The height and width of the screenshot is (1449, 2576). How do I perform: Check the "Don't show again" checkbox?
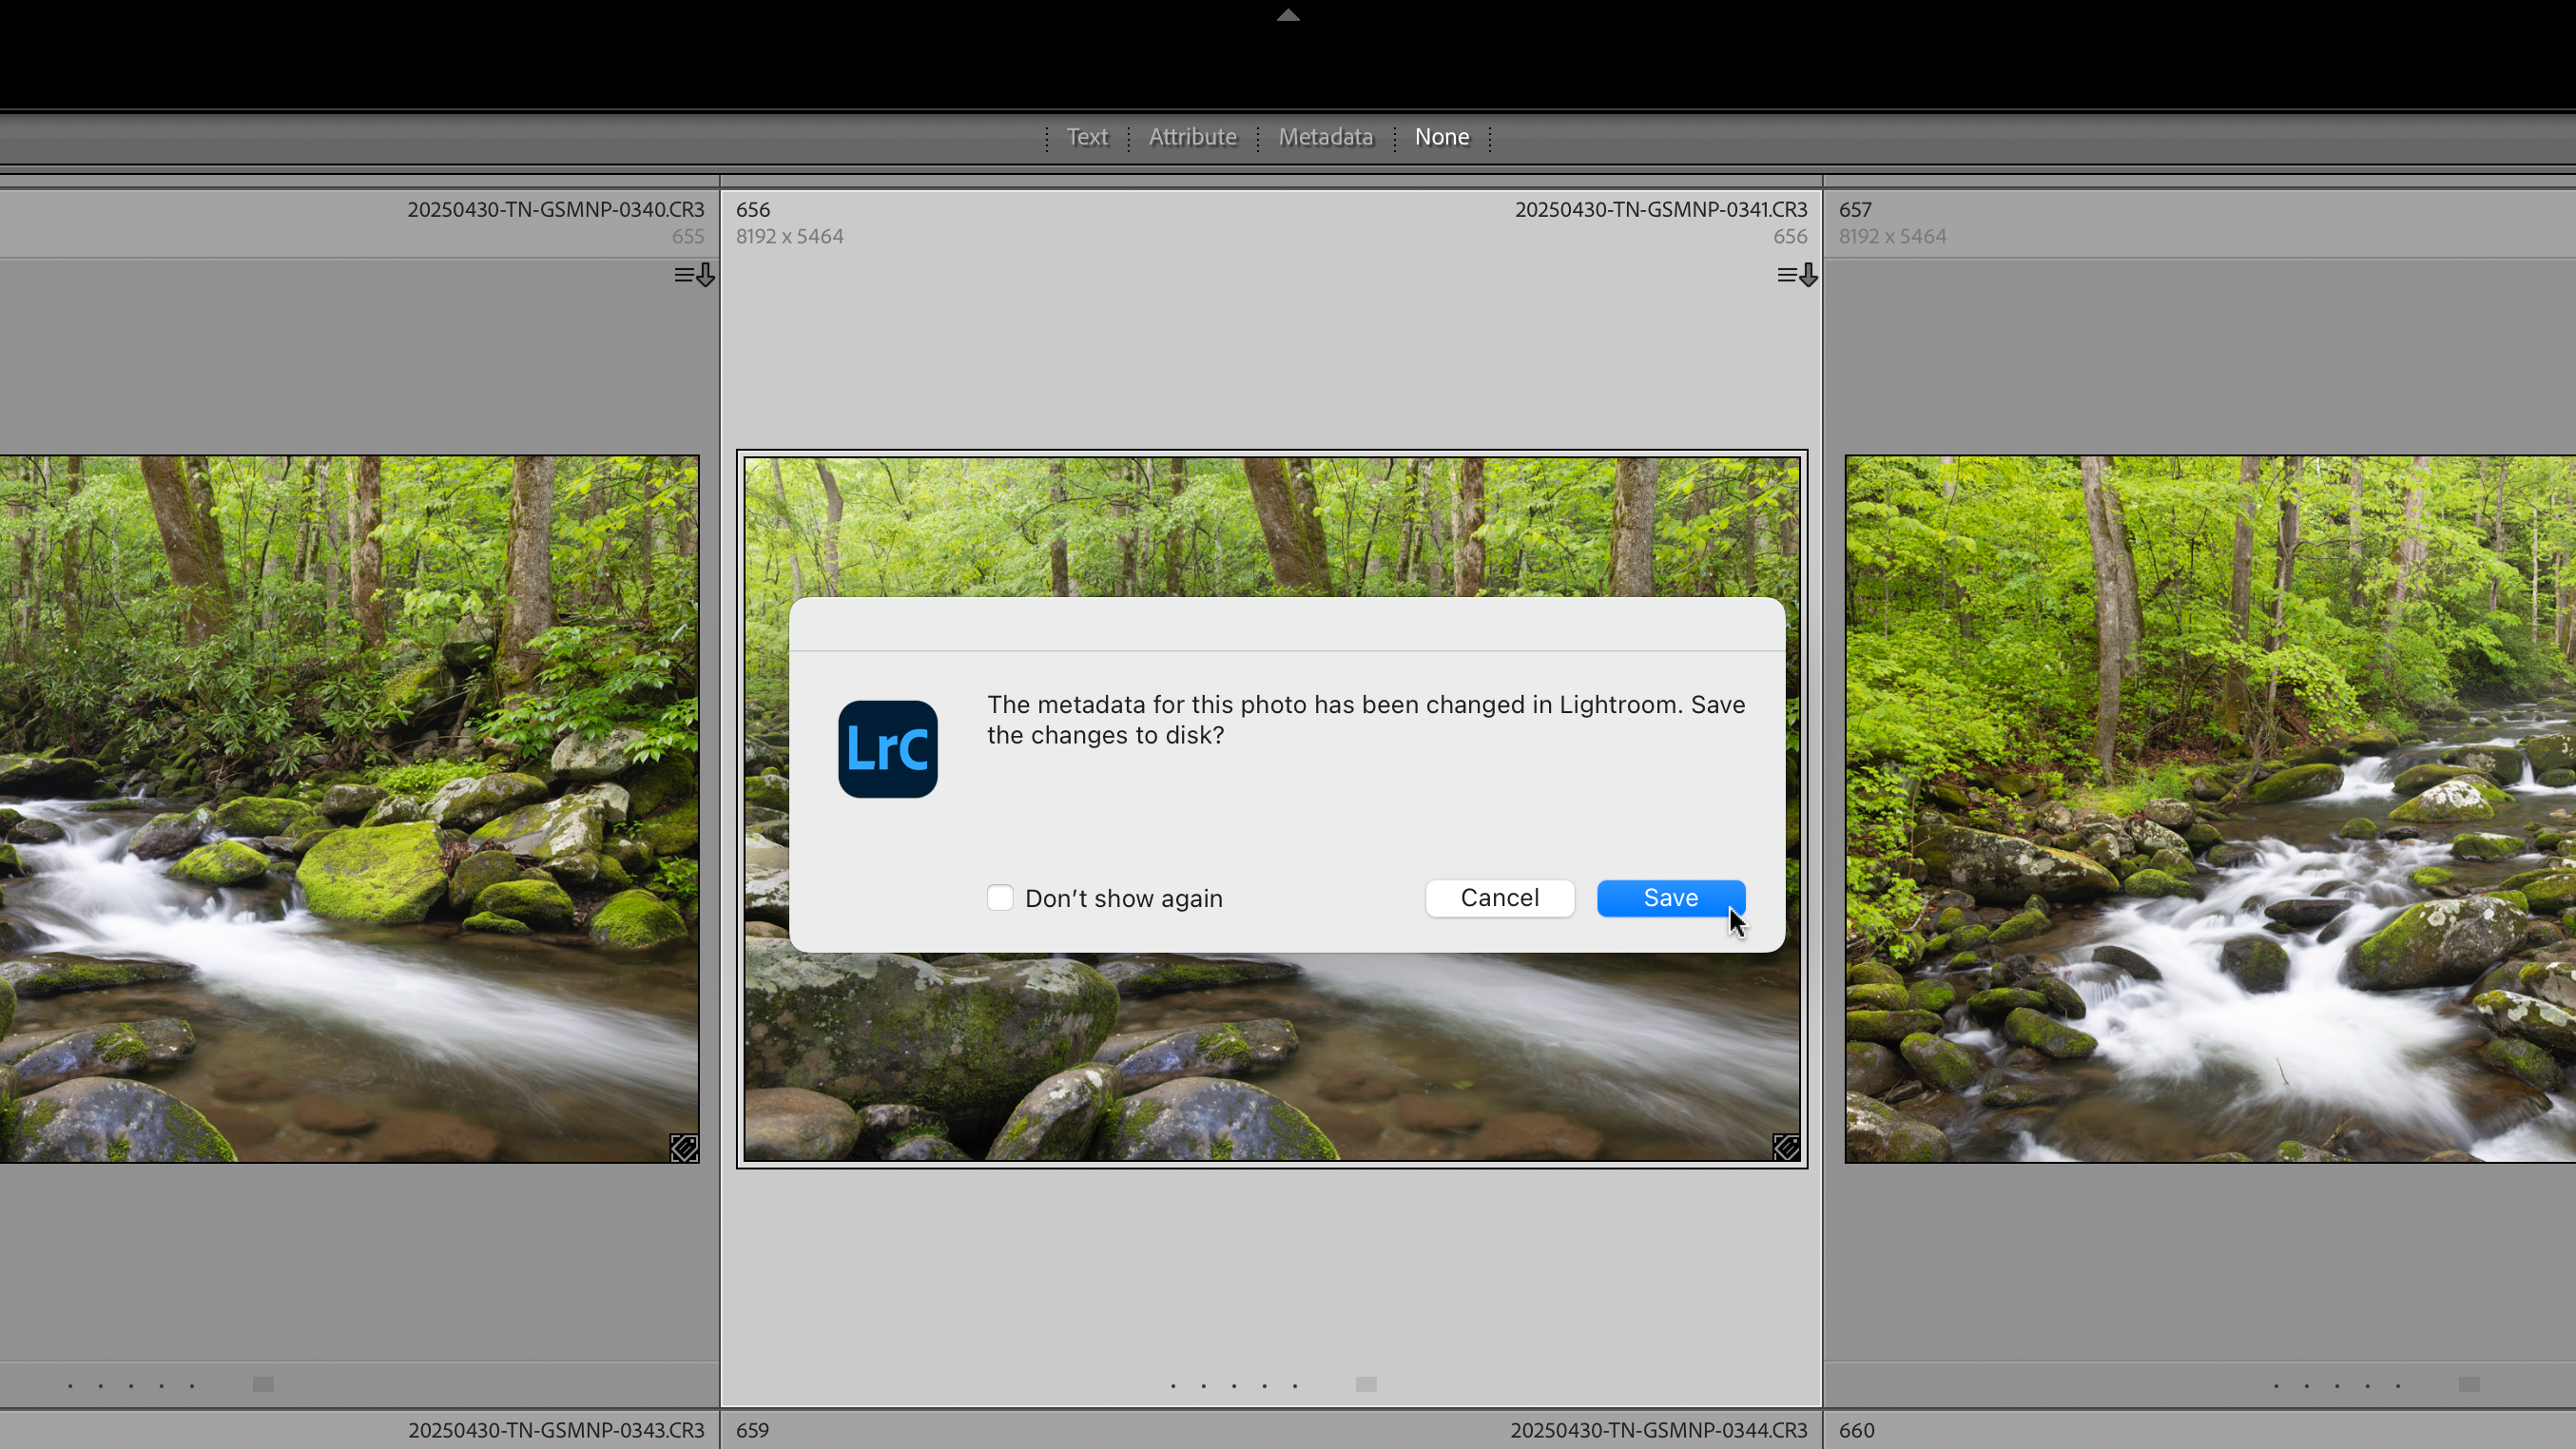pos(1000,898)
